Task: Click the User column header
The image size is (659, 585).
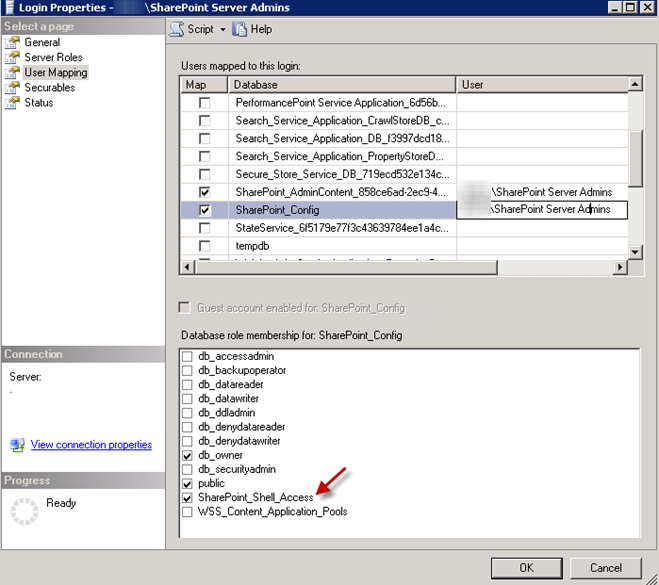Action: point(542,84)
